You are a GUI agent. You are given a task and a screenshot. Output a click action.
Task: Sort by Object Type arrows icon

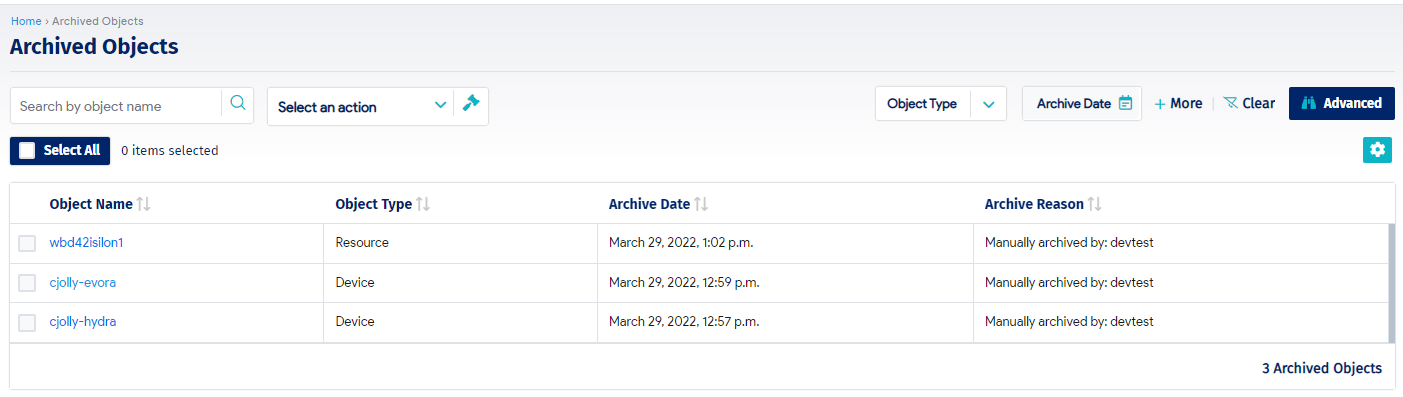423,204
